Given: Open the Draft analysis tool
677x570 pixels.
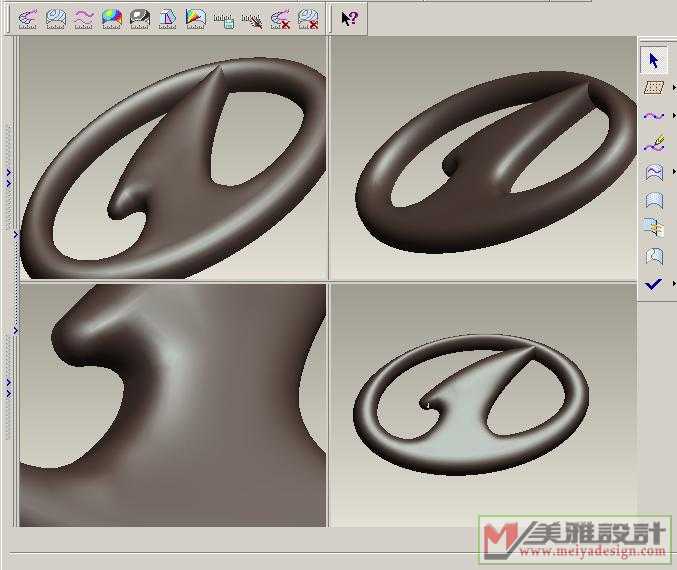Looking at the screenshot, I should pyautogui.click(x=168, y=19).
